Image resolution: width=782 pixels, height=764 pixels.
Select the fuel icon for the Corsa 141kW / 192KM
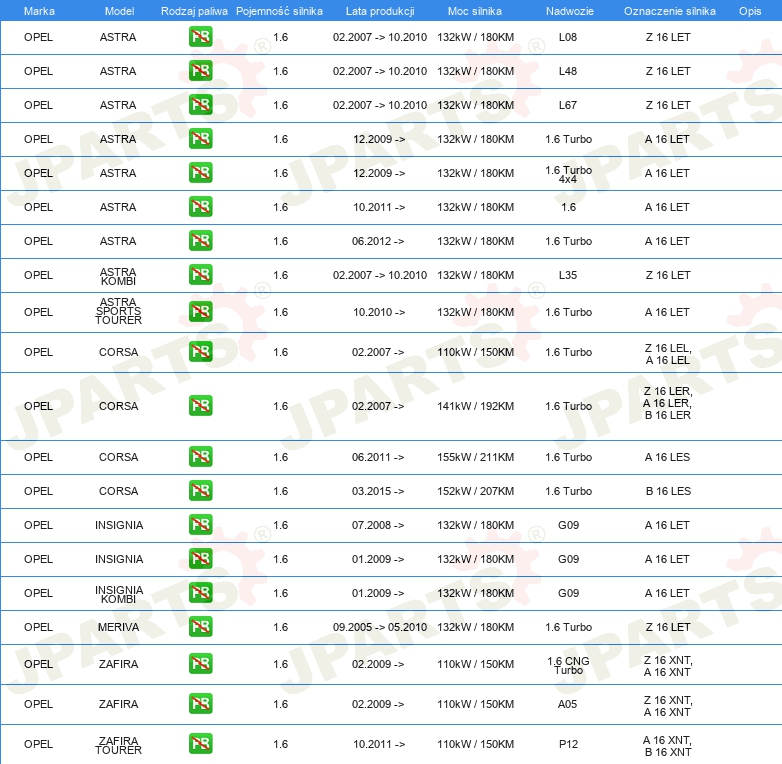(x=200, y=406)
